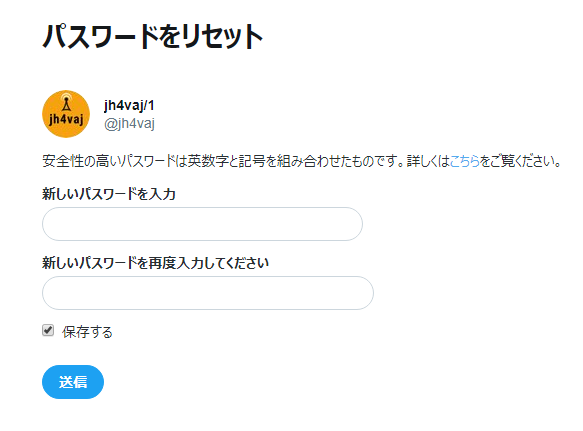The width and height of the screenshot is (583, 431).
Task: Click the orange jh4vaj profile avatar
Action: coord(66,114)
